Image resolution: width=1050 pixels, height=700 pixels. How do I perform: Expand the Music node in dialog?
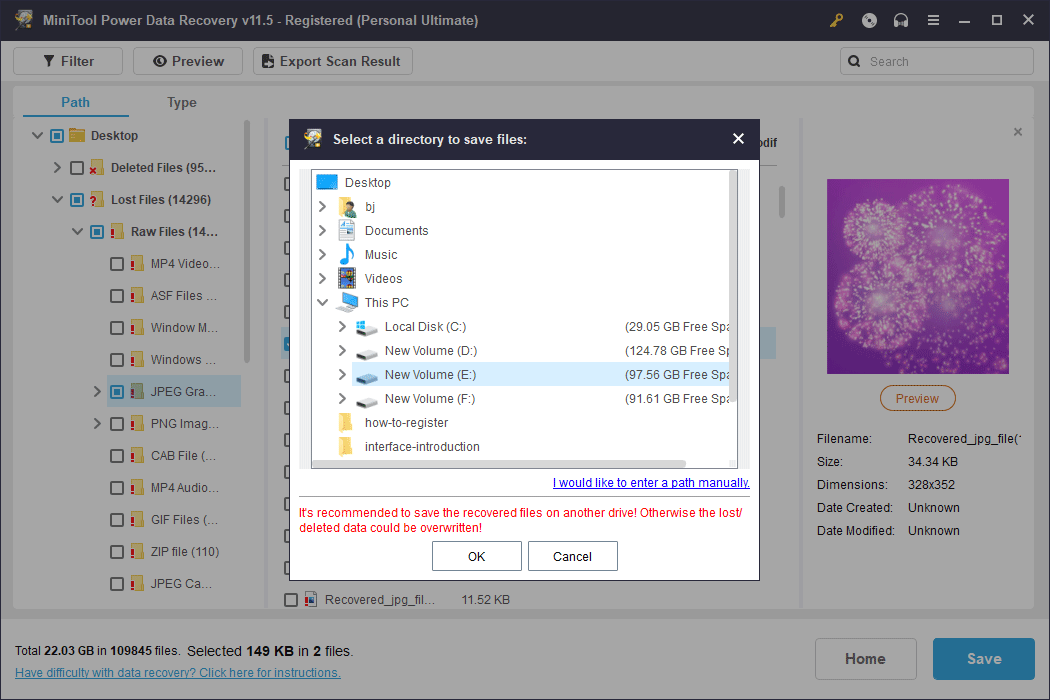[322, 255]
